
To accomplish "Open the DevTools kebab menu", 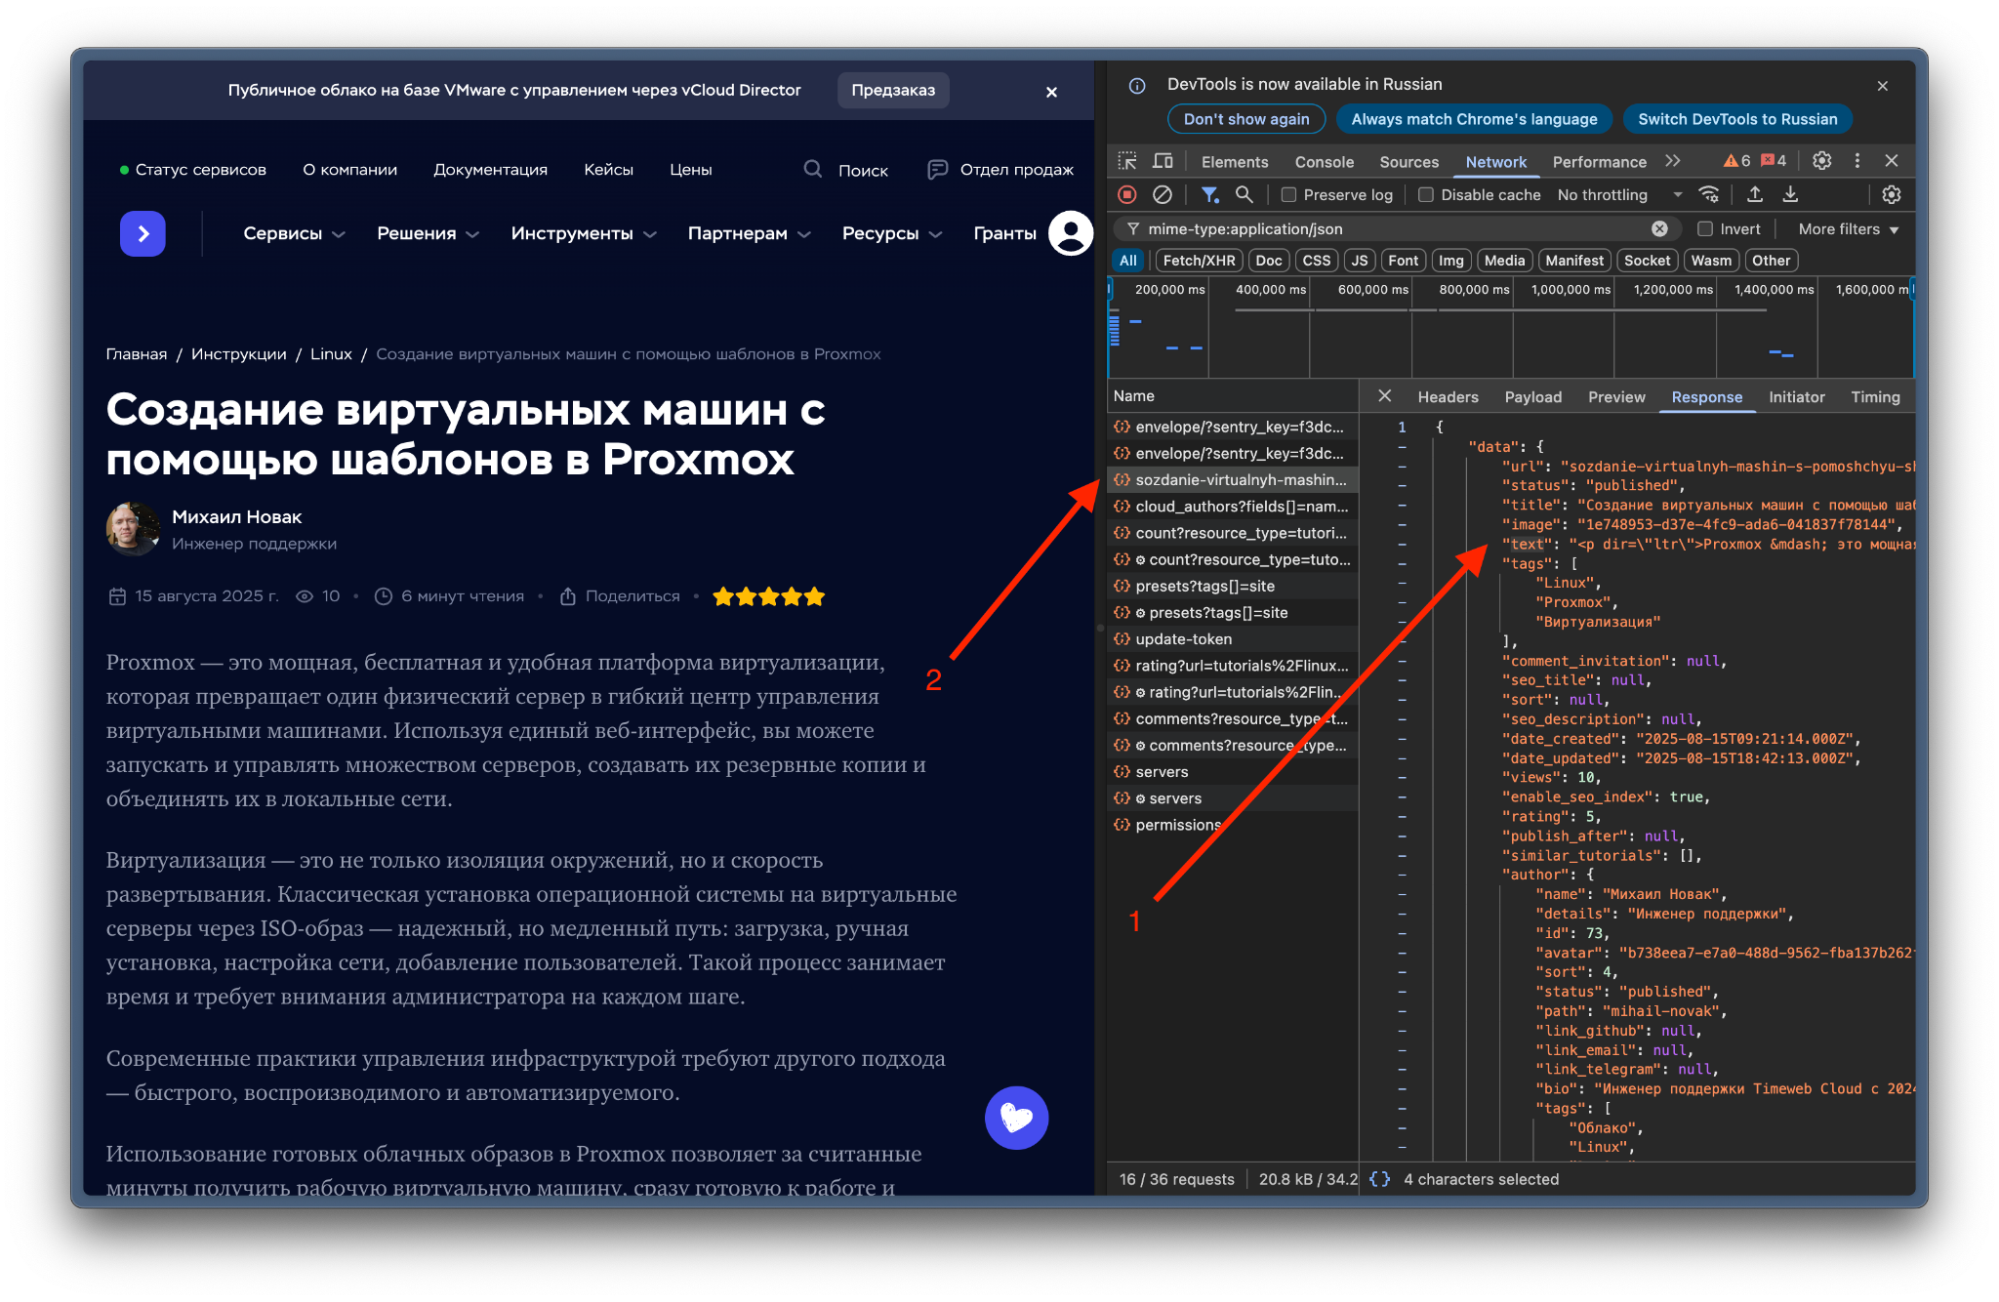I will point(1857,161).
